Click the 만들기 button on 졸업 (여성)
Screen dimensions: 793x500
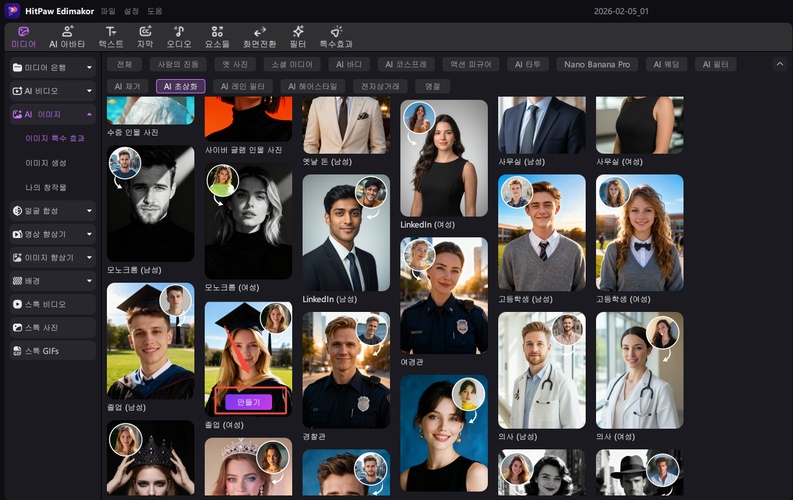tap(249, 401)
